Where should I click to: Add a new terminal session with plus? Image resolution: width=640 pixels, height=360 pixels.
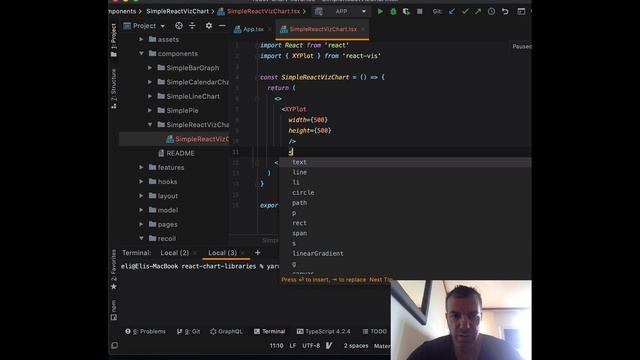tap(258, 253)
